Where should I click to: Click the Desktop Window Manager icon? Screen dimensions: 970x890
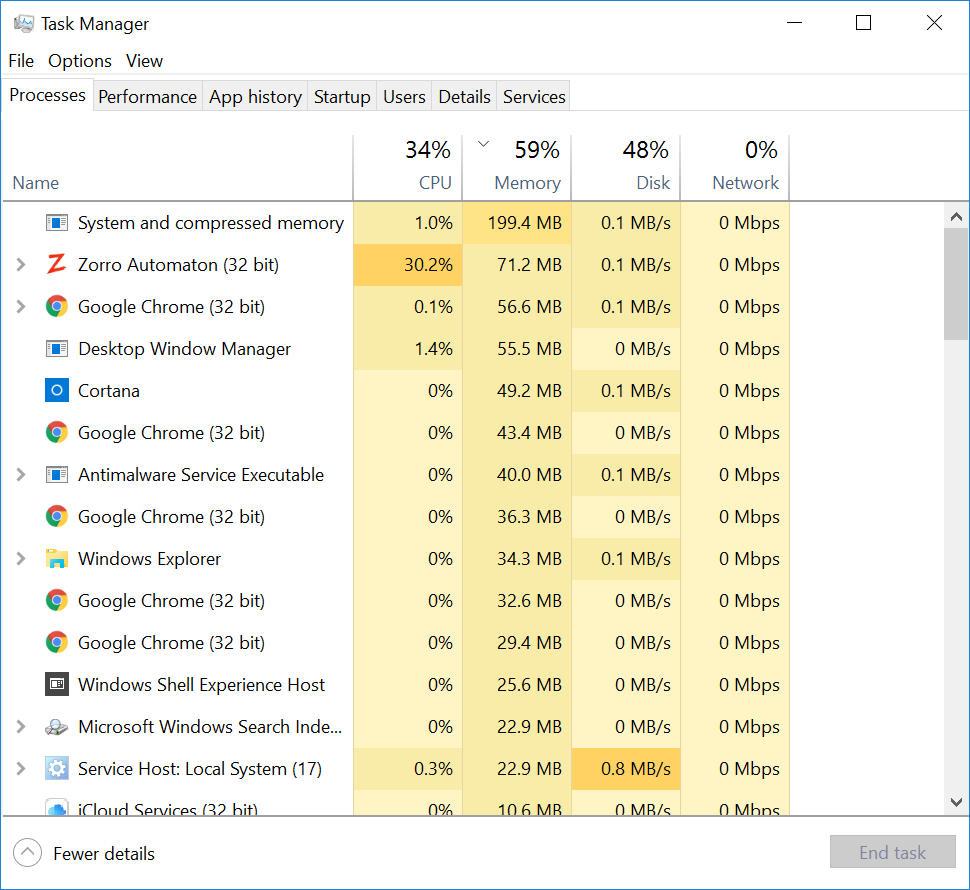click(57, 349)
